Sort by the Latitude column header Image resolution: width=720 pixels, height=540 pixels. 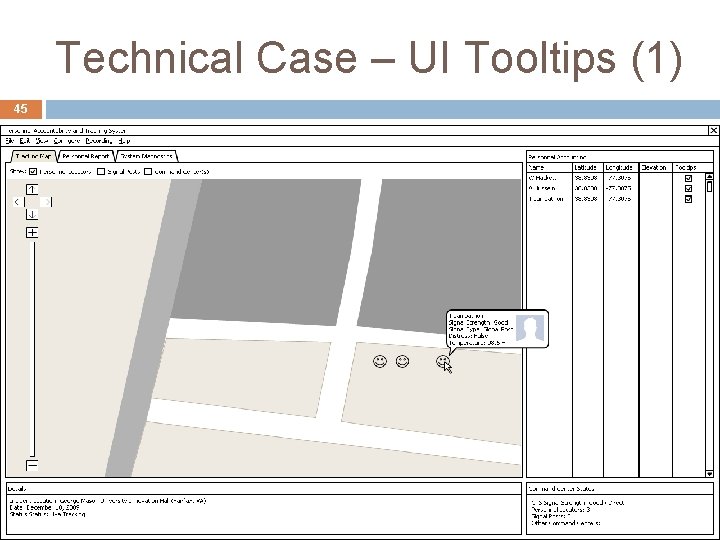click(x=588, y=168)
